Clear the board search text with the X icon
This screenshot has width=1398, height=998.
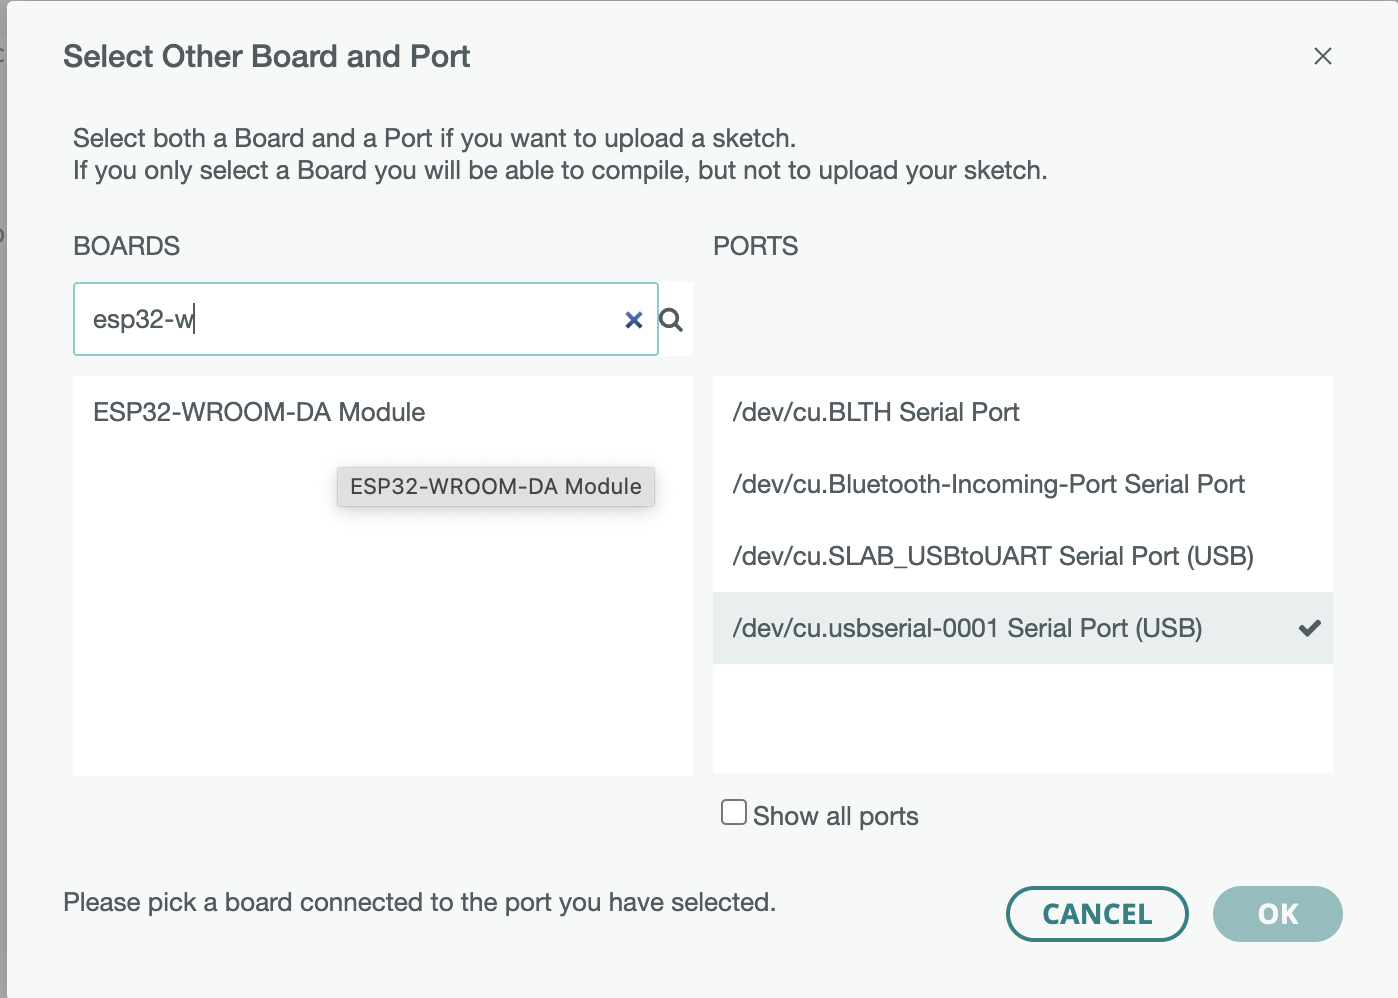coord(633,320)
